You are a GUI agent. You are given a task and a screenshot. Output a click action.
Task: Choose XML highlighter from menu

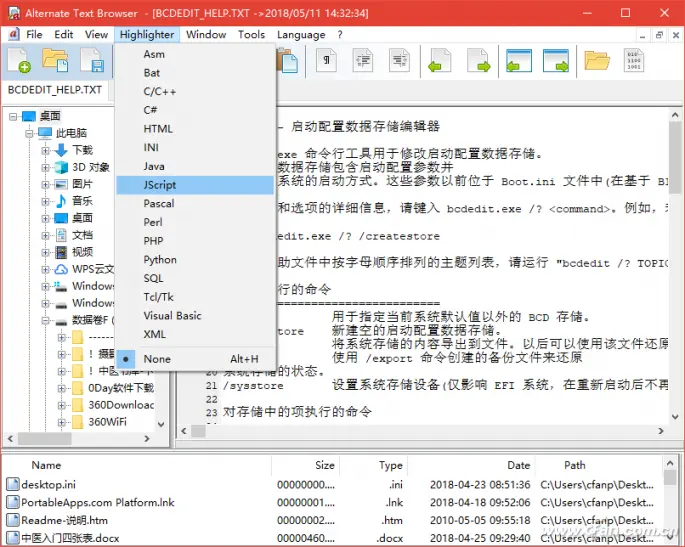pyautogui.click(x=195, y=334)
